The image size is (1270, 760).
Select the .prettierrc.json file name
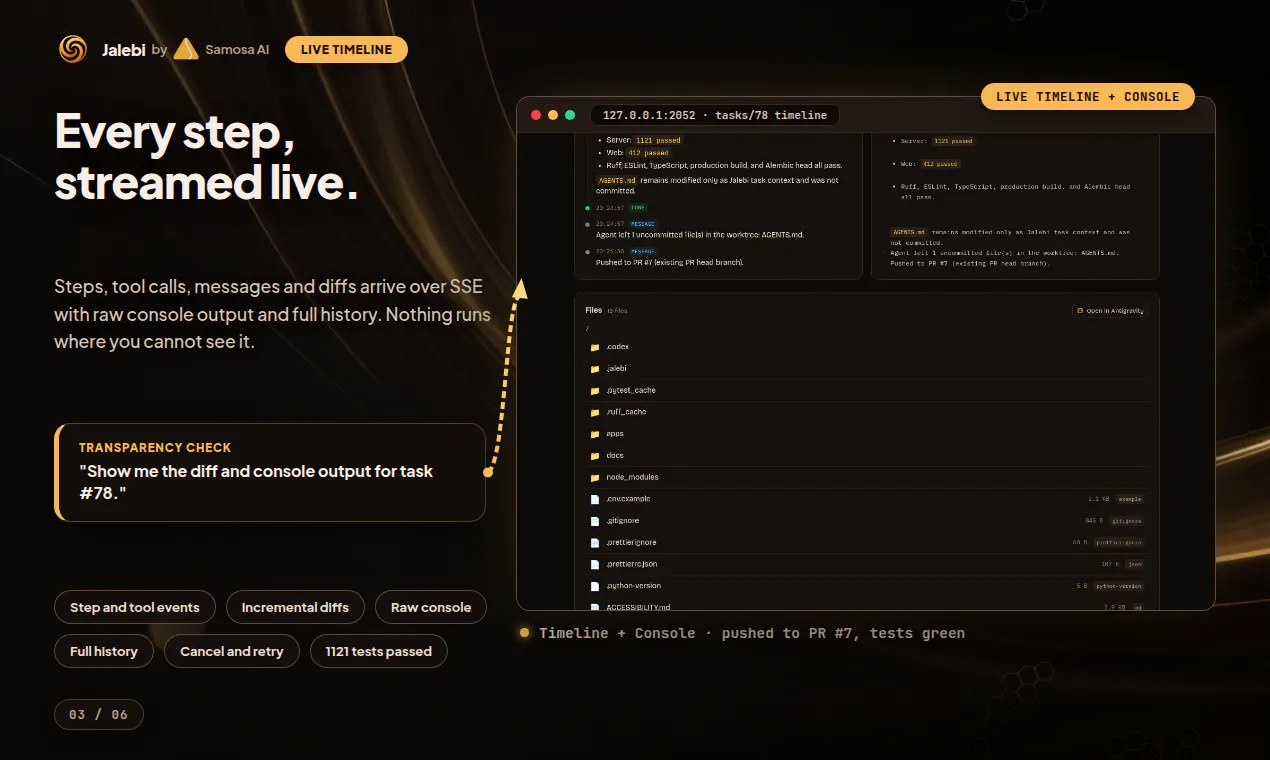click(x=631, y=564)
